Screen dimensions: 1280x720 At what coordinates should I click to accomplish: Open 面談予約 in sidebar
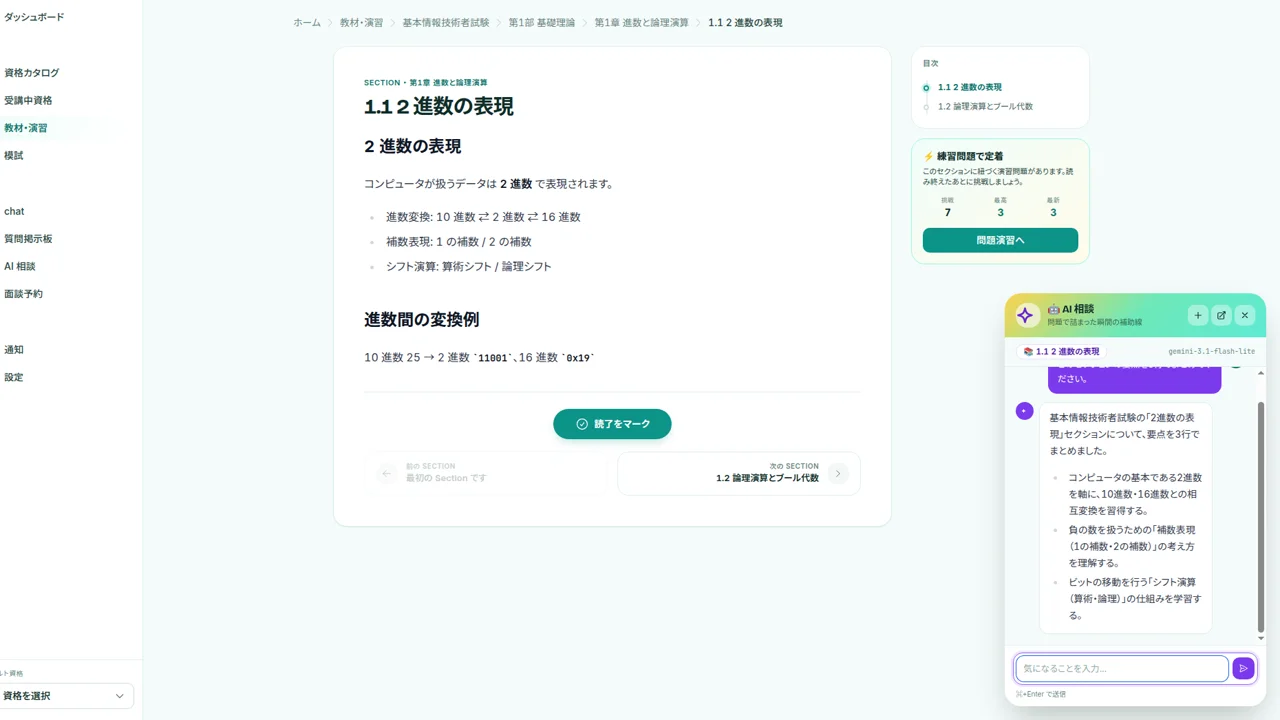click(x=23, y=294)
